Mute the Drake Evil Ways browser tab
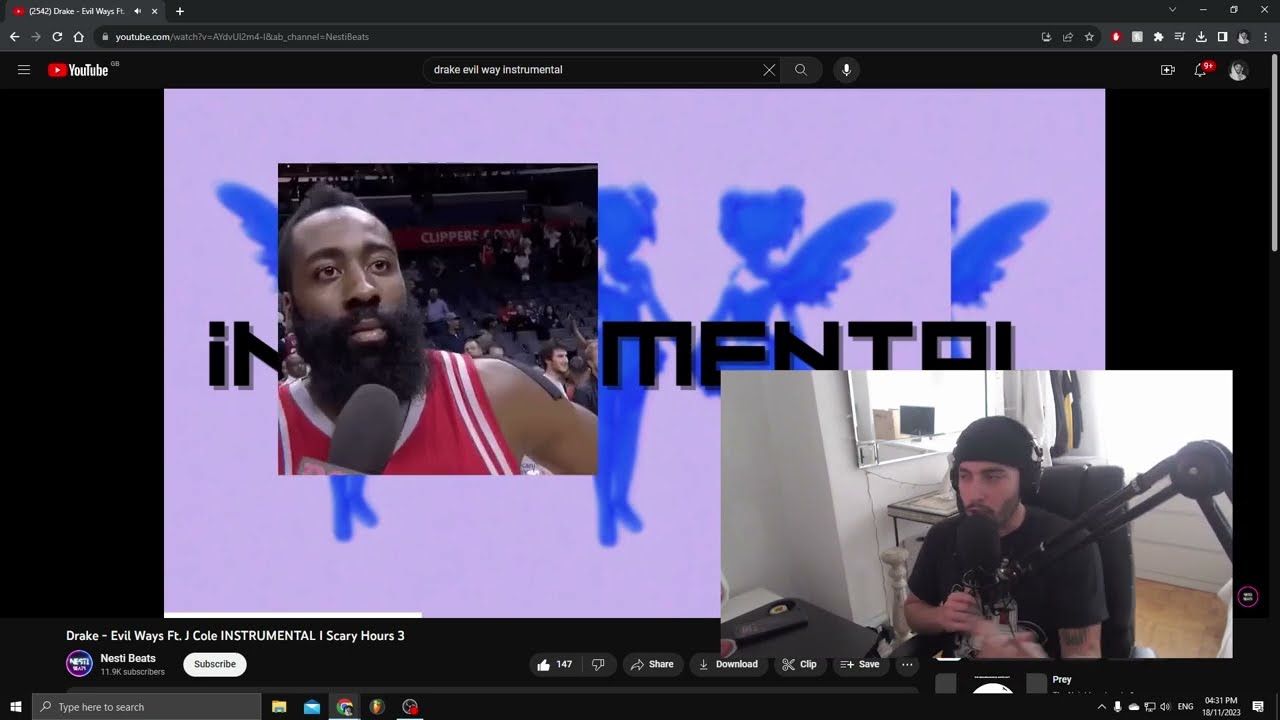 (137, 11)
